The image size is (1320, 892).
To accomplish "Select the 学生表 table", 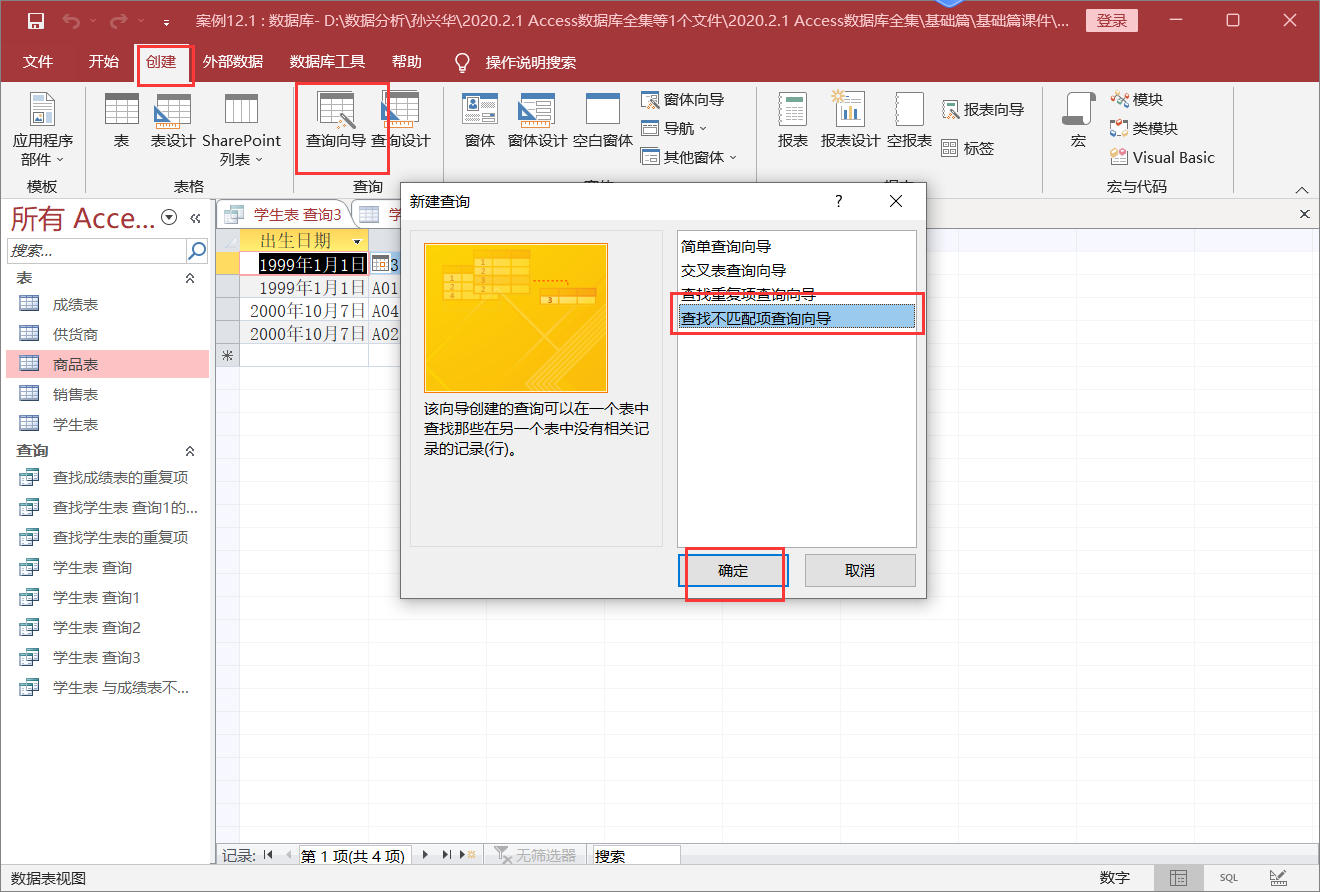I will tap(108, 424).
